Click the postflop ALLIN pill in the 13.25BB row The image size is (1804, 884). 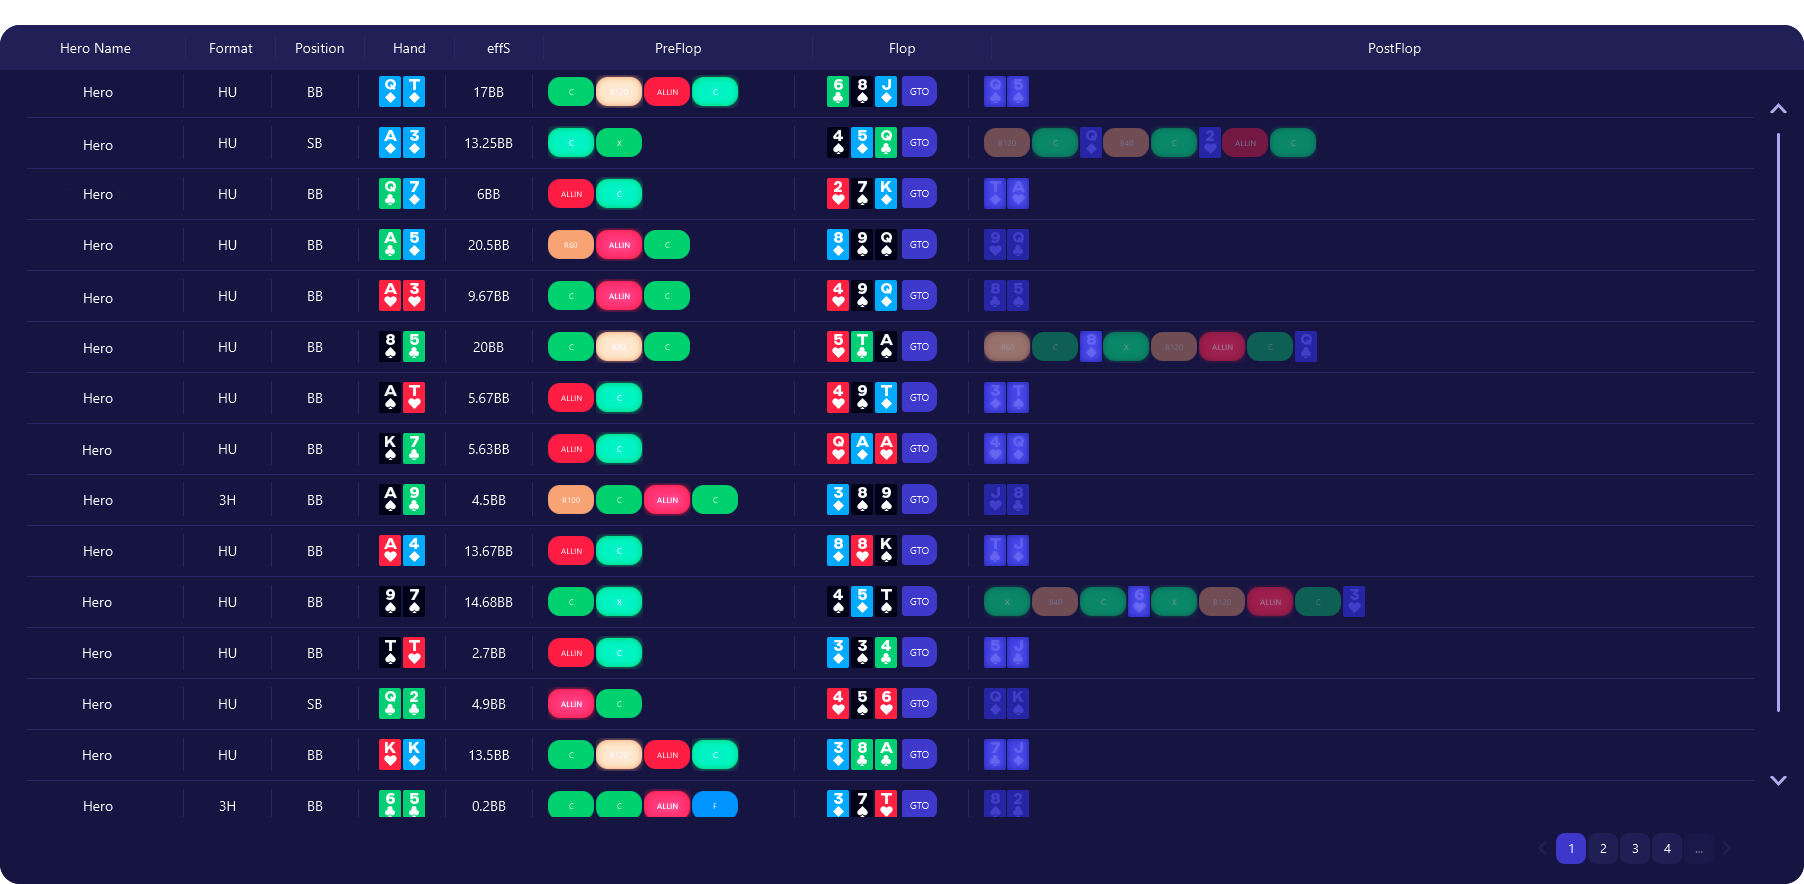click(1245, 143)
